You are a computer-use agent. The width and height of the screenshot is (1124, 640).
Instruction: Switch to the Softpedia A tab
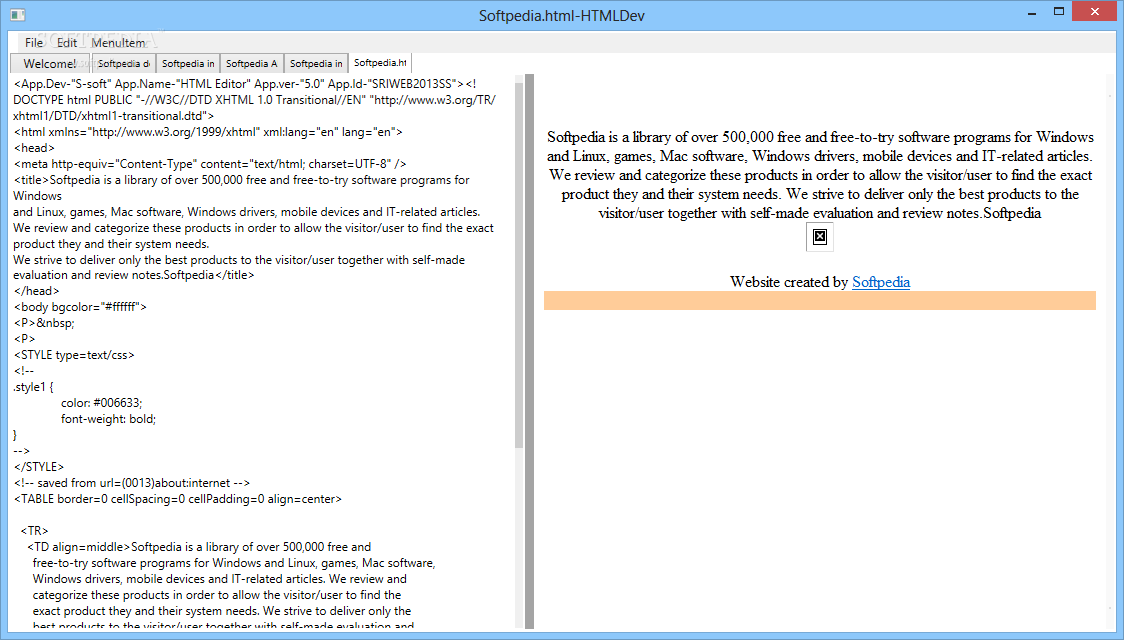(252, 64)
